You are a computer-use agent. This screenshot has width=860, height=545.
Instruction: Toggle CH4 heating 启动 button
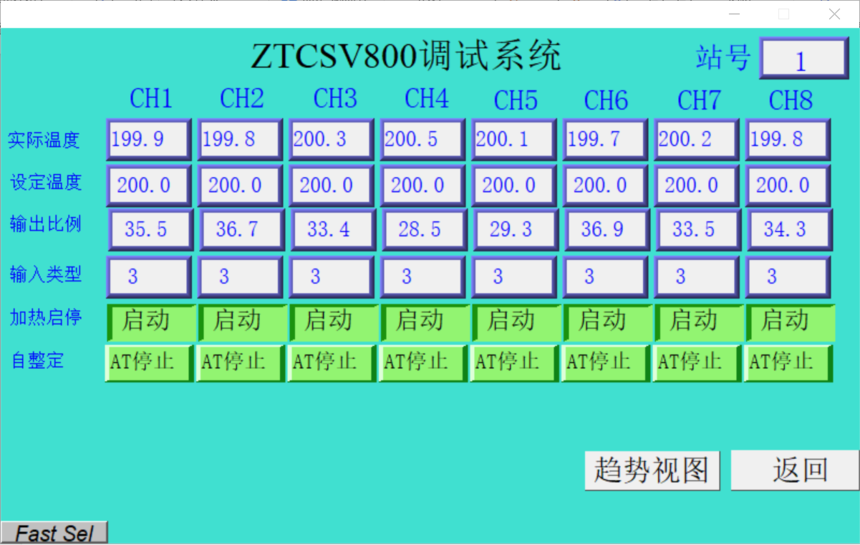tap(425, 323)
